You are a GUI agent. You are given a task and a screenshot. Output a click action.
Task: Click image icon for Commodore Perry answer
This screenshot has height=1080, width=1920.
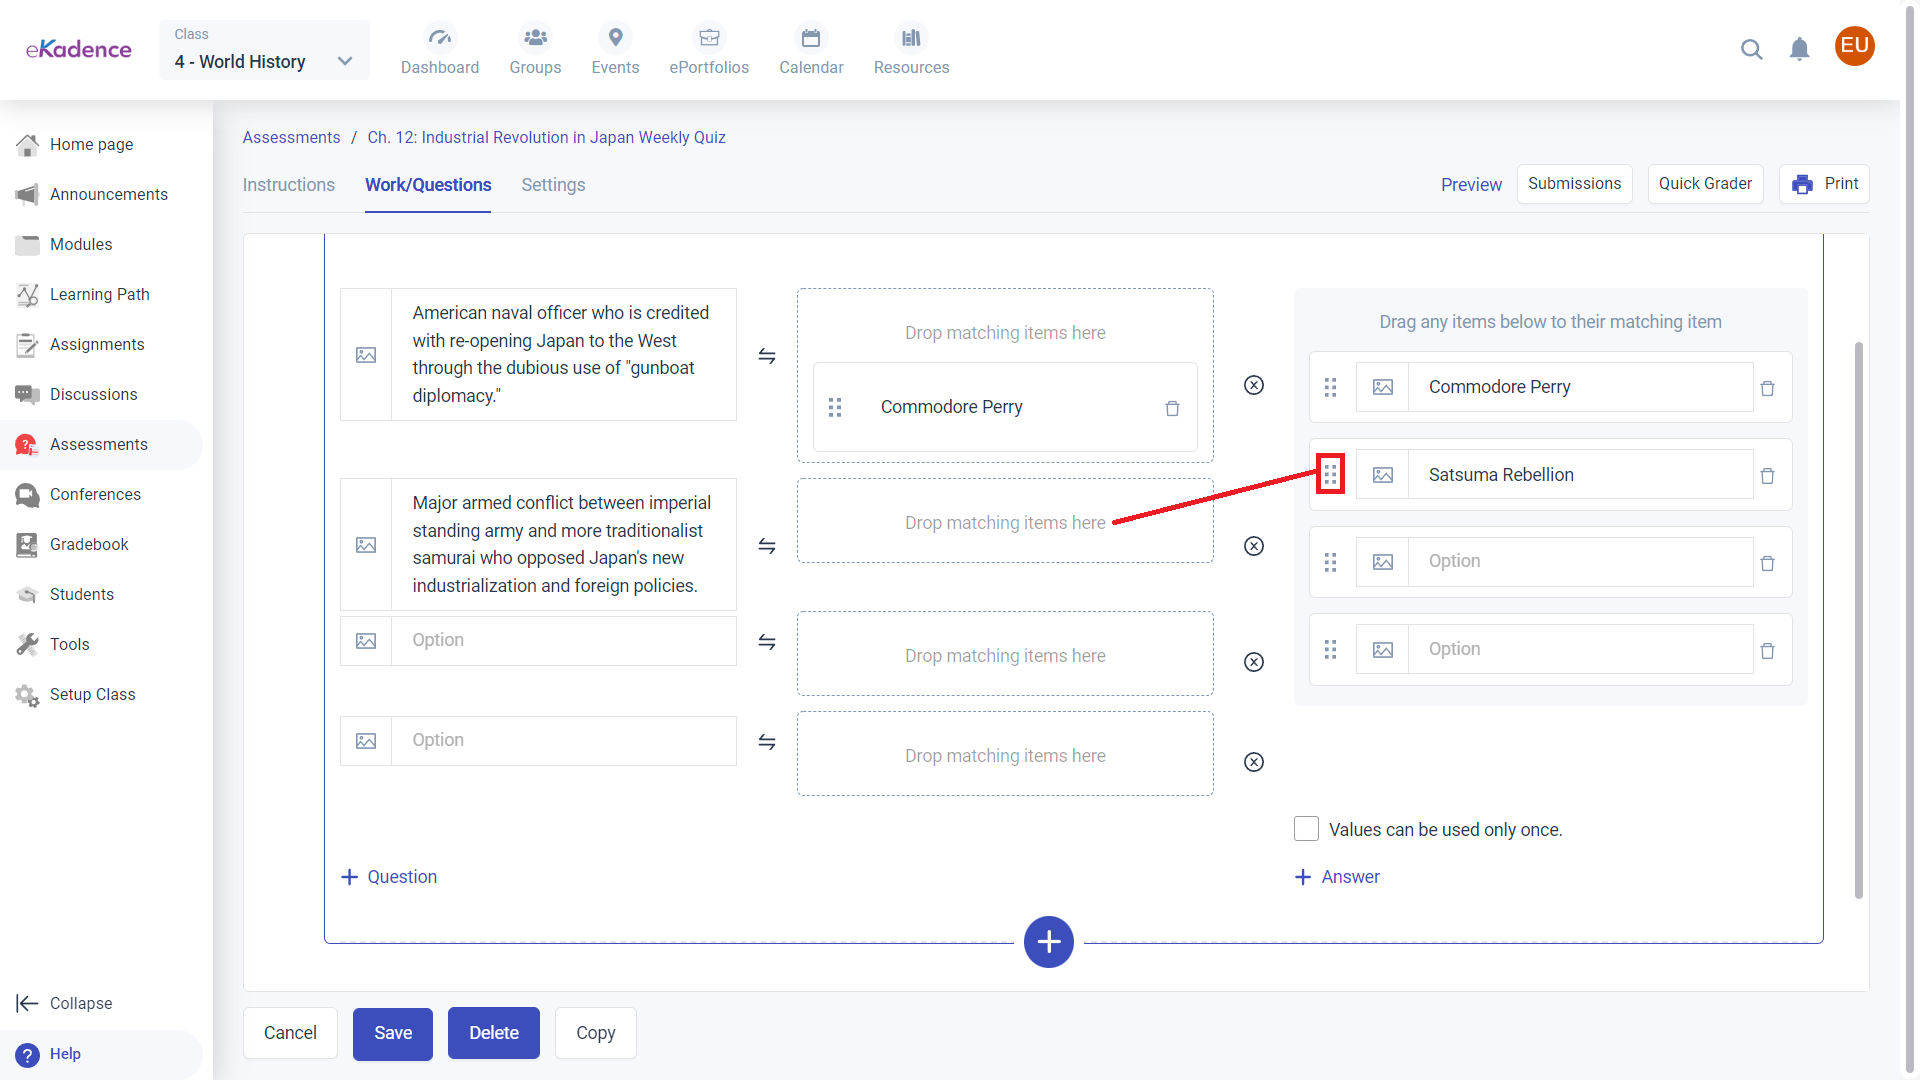point(1382,387)
